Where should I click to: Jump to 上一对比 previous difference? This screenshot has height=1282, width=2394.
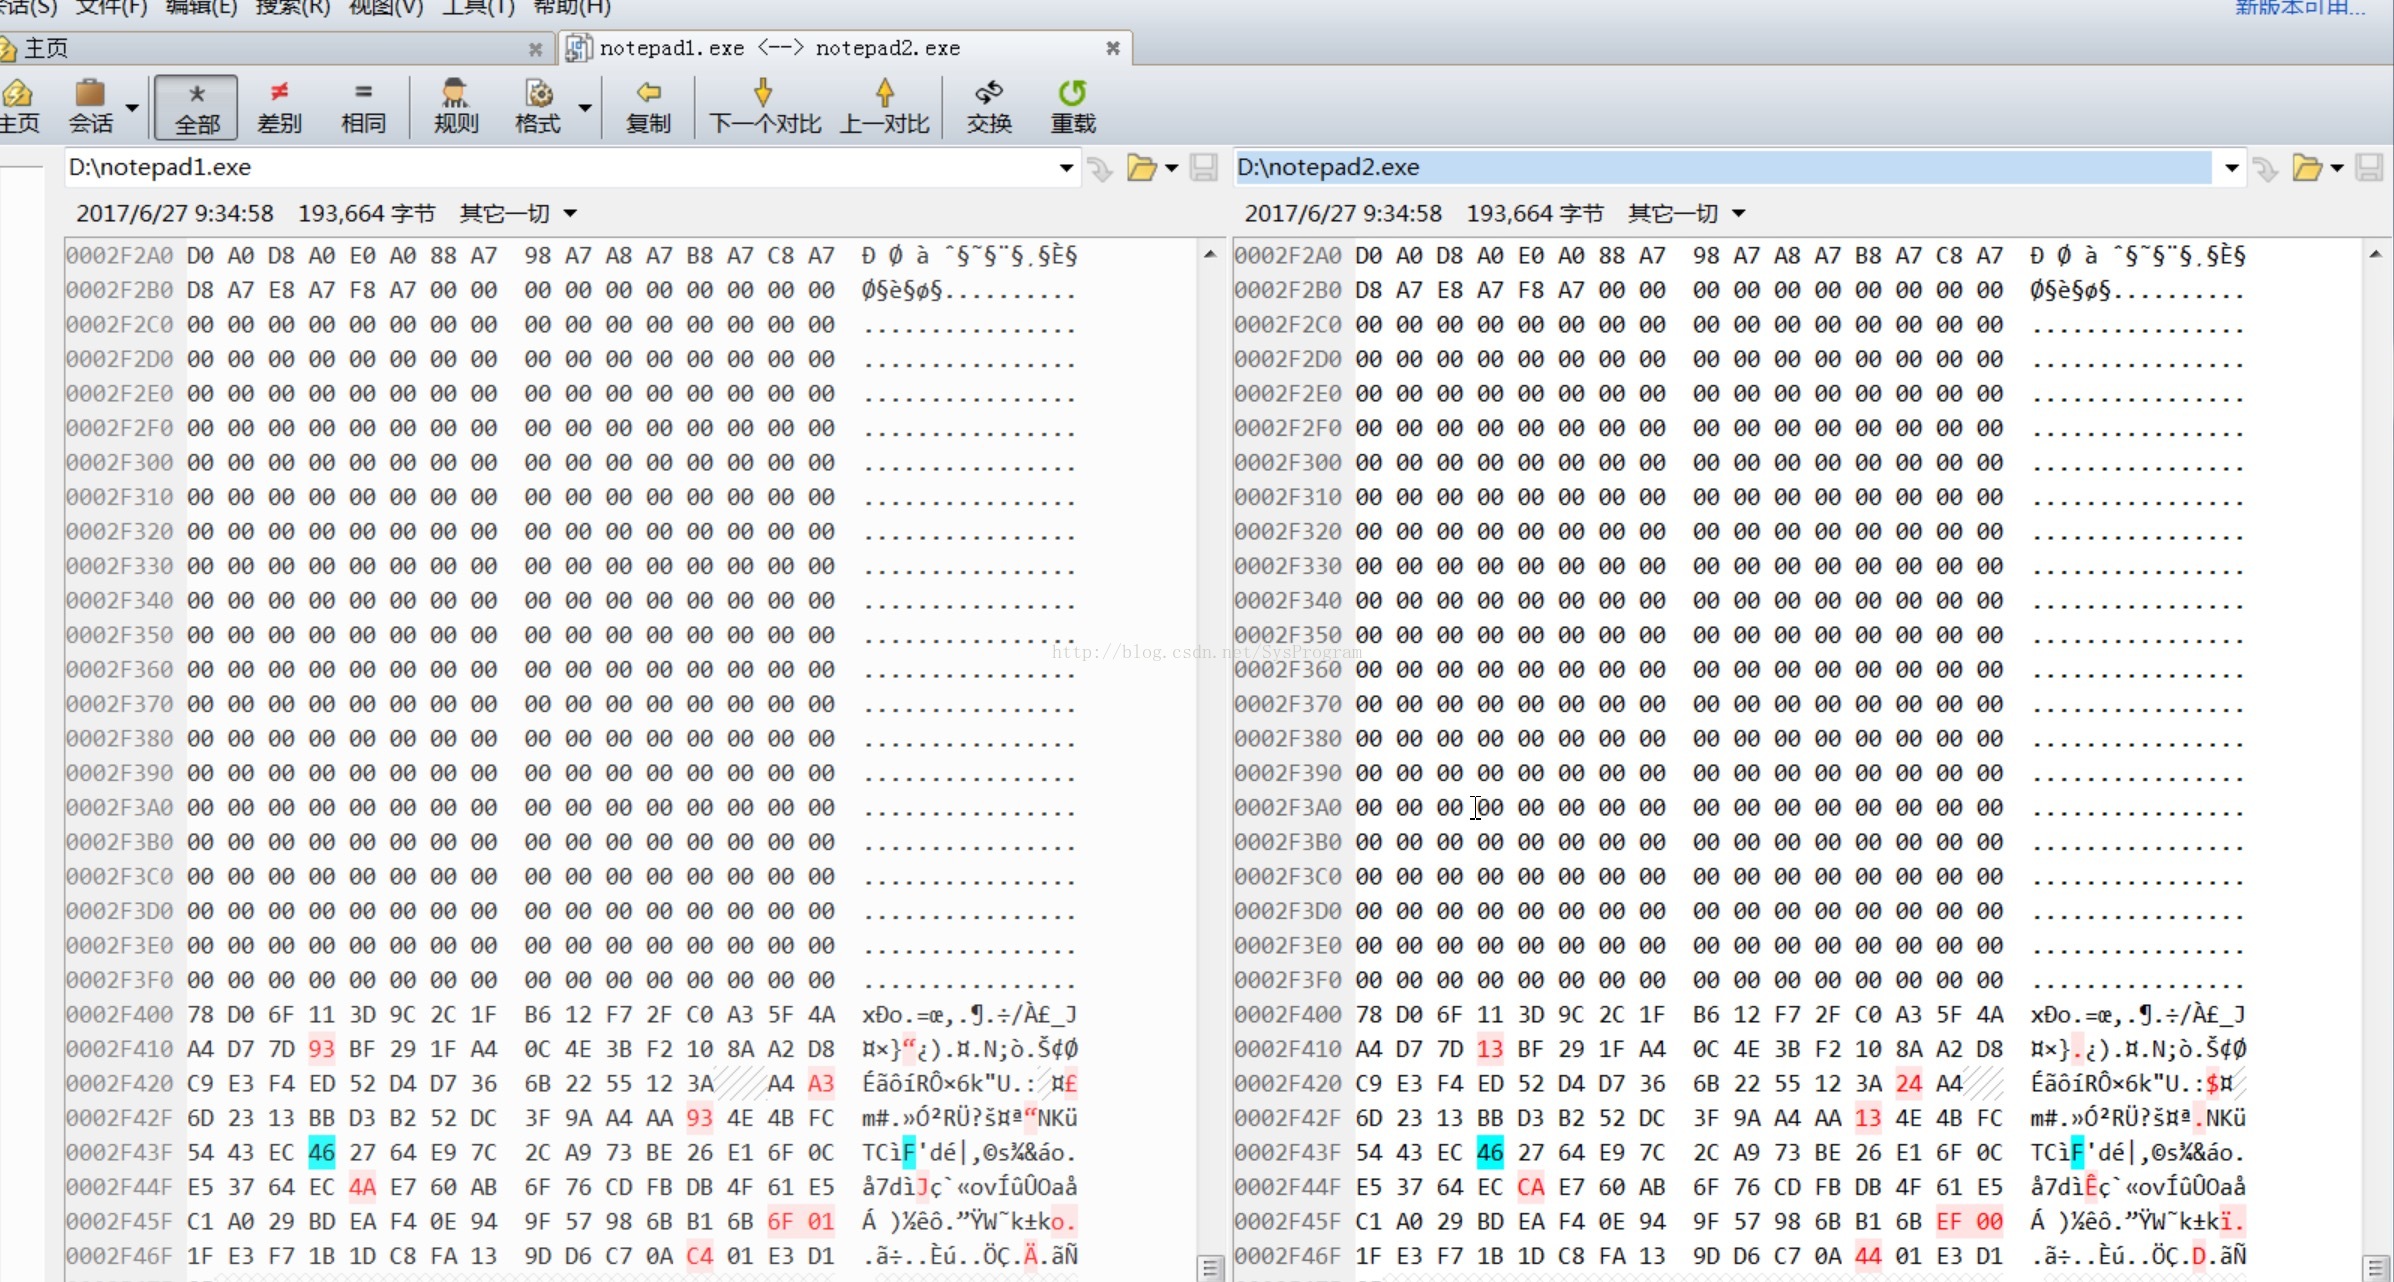coord(885,107)
